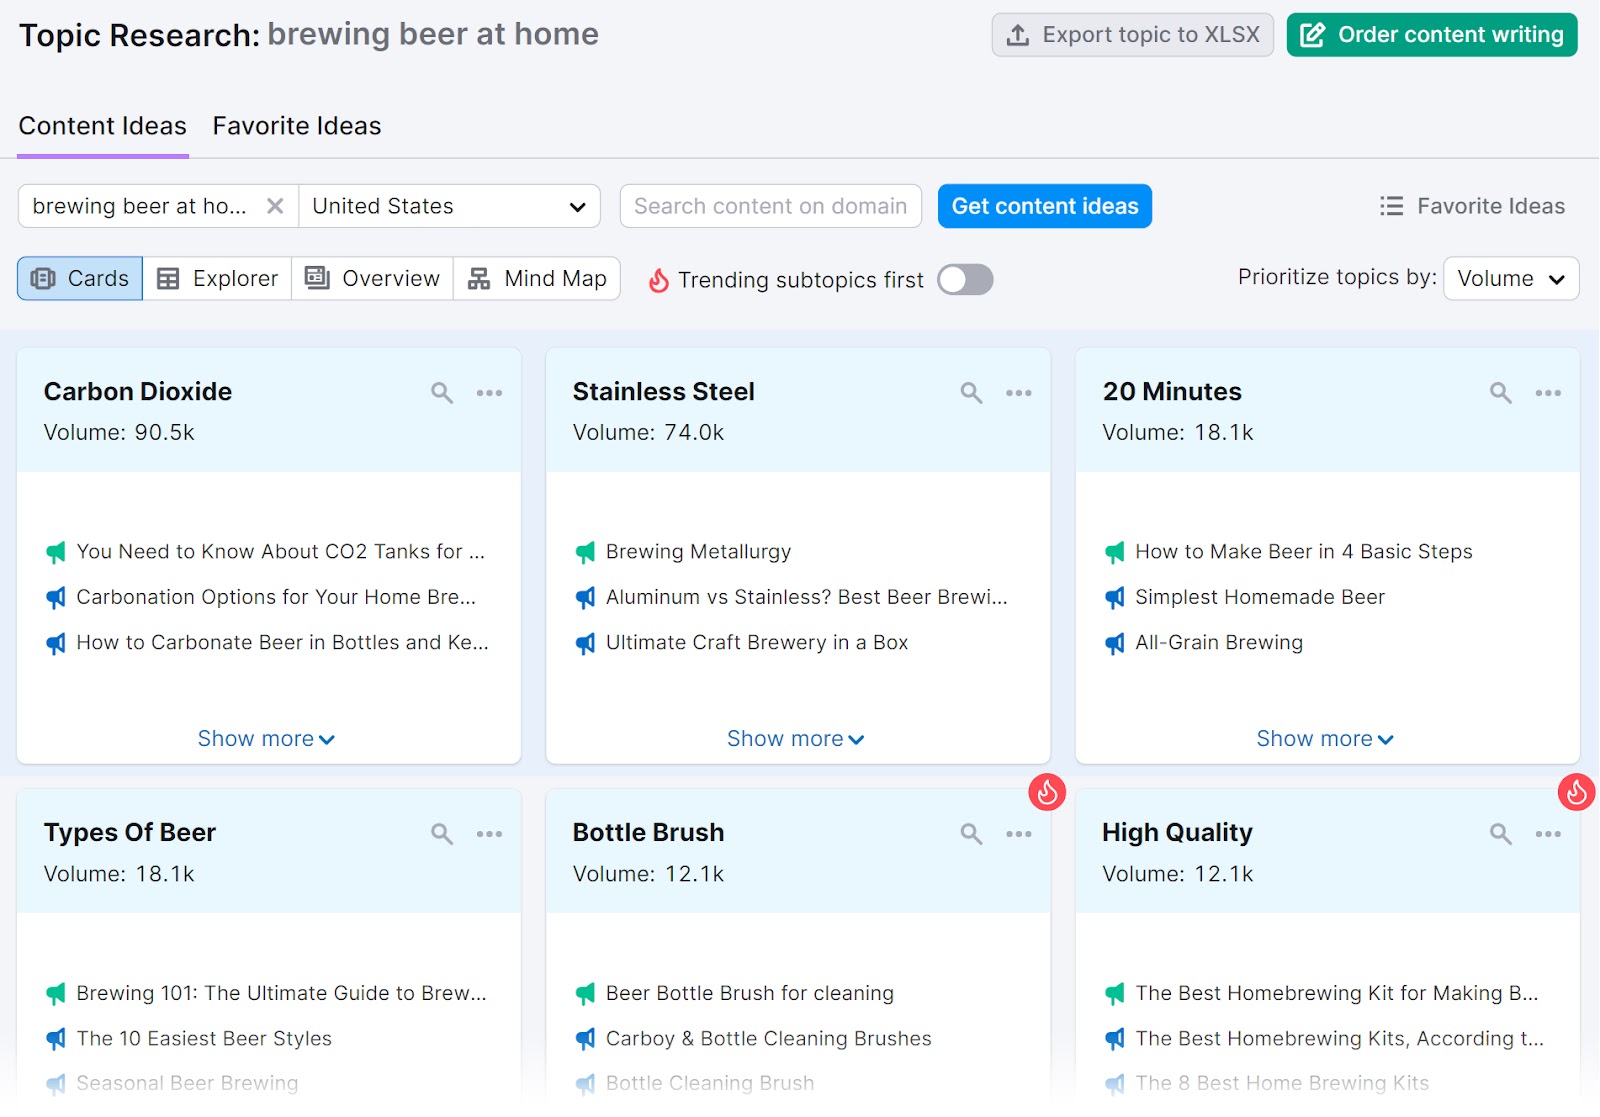Click Get content ideas
Viewport: 1600px width, 1117px height.
[1044, 206]
